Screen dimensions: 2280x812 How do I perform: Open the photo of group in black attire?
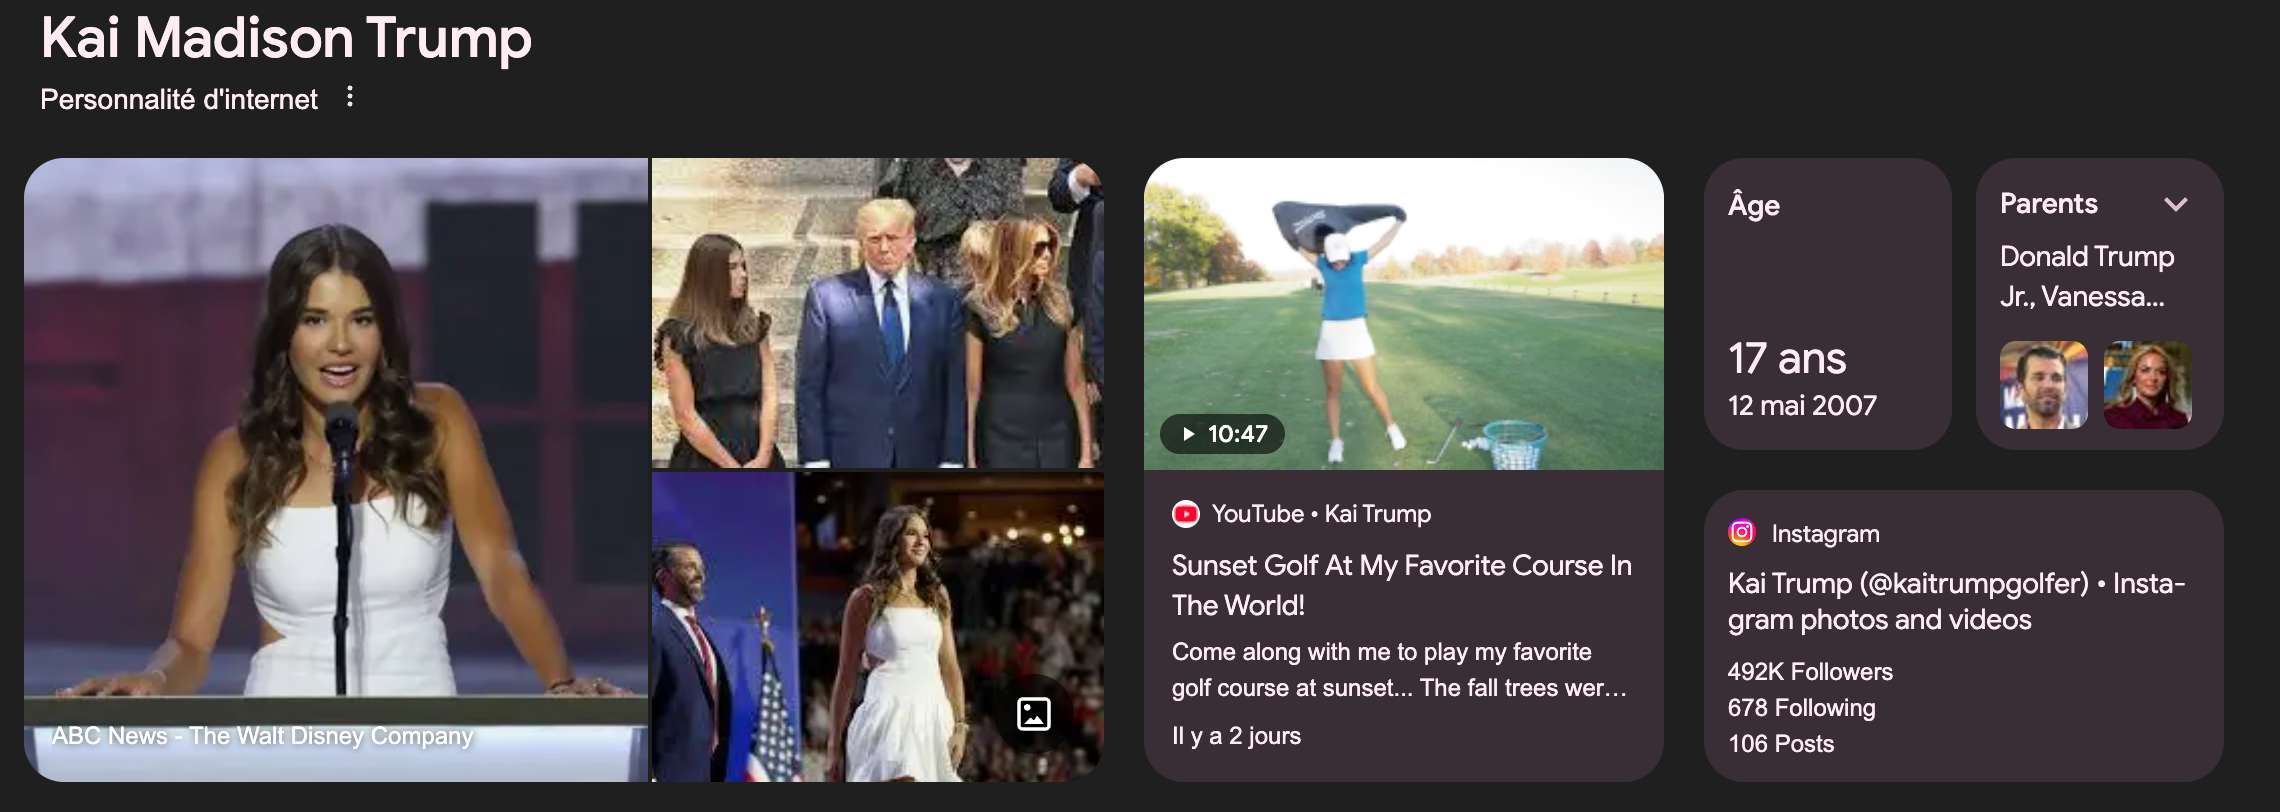pos(877,312)
